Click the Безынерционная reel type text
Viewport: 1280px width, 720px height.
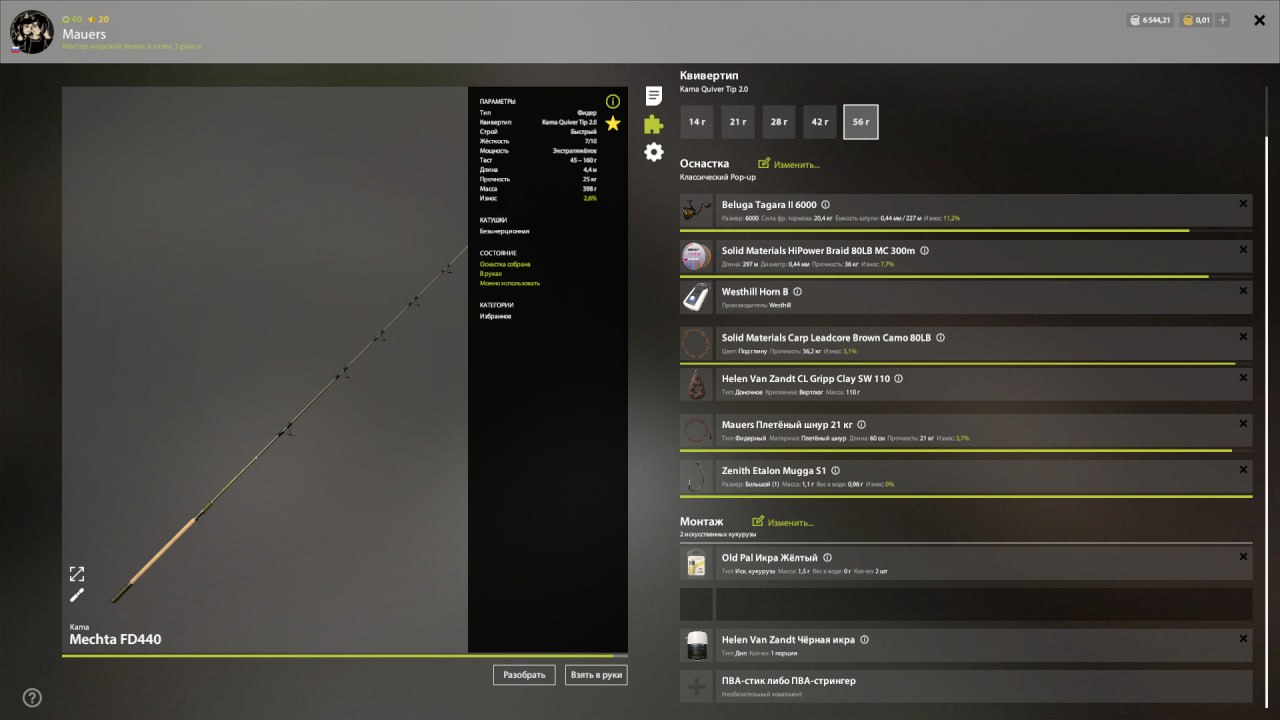(504, 231)
